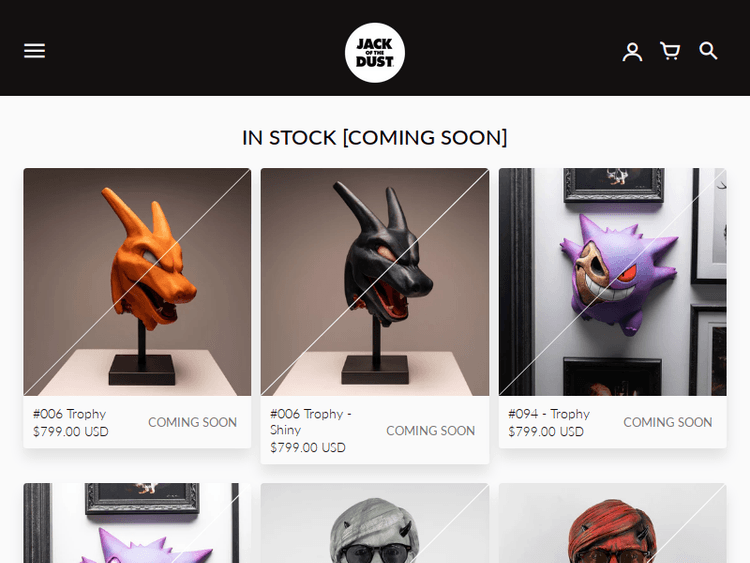This screenshot has width=750, height=563.
Task: Open the hamburger navigation menu
Action: pyautogui.click(x=34, y=51)
